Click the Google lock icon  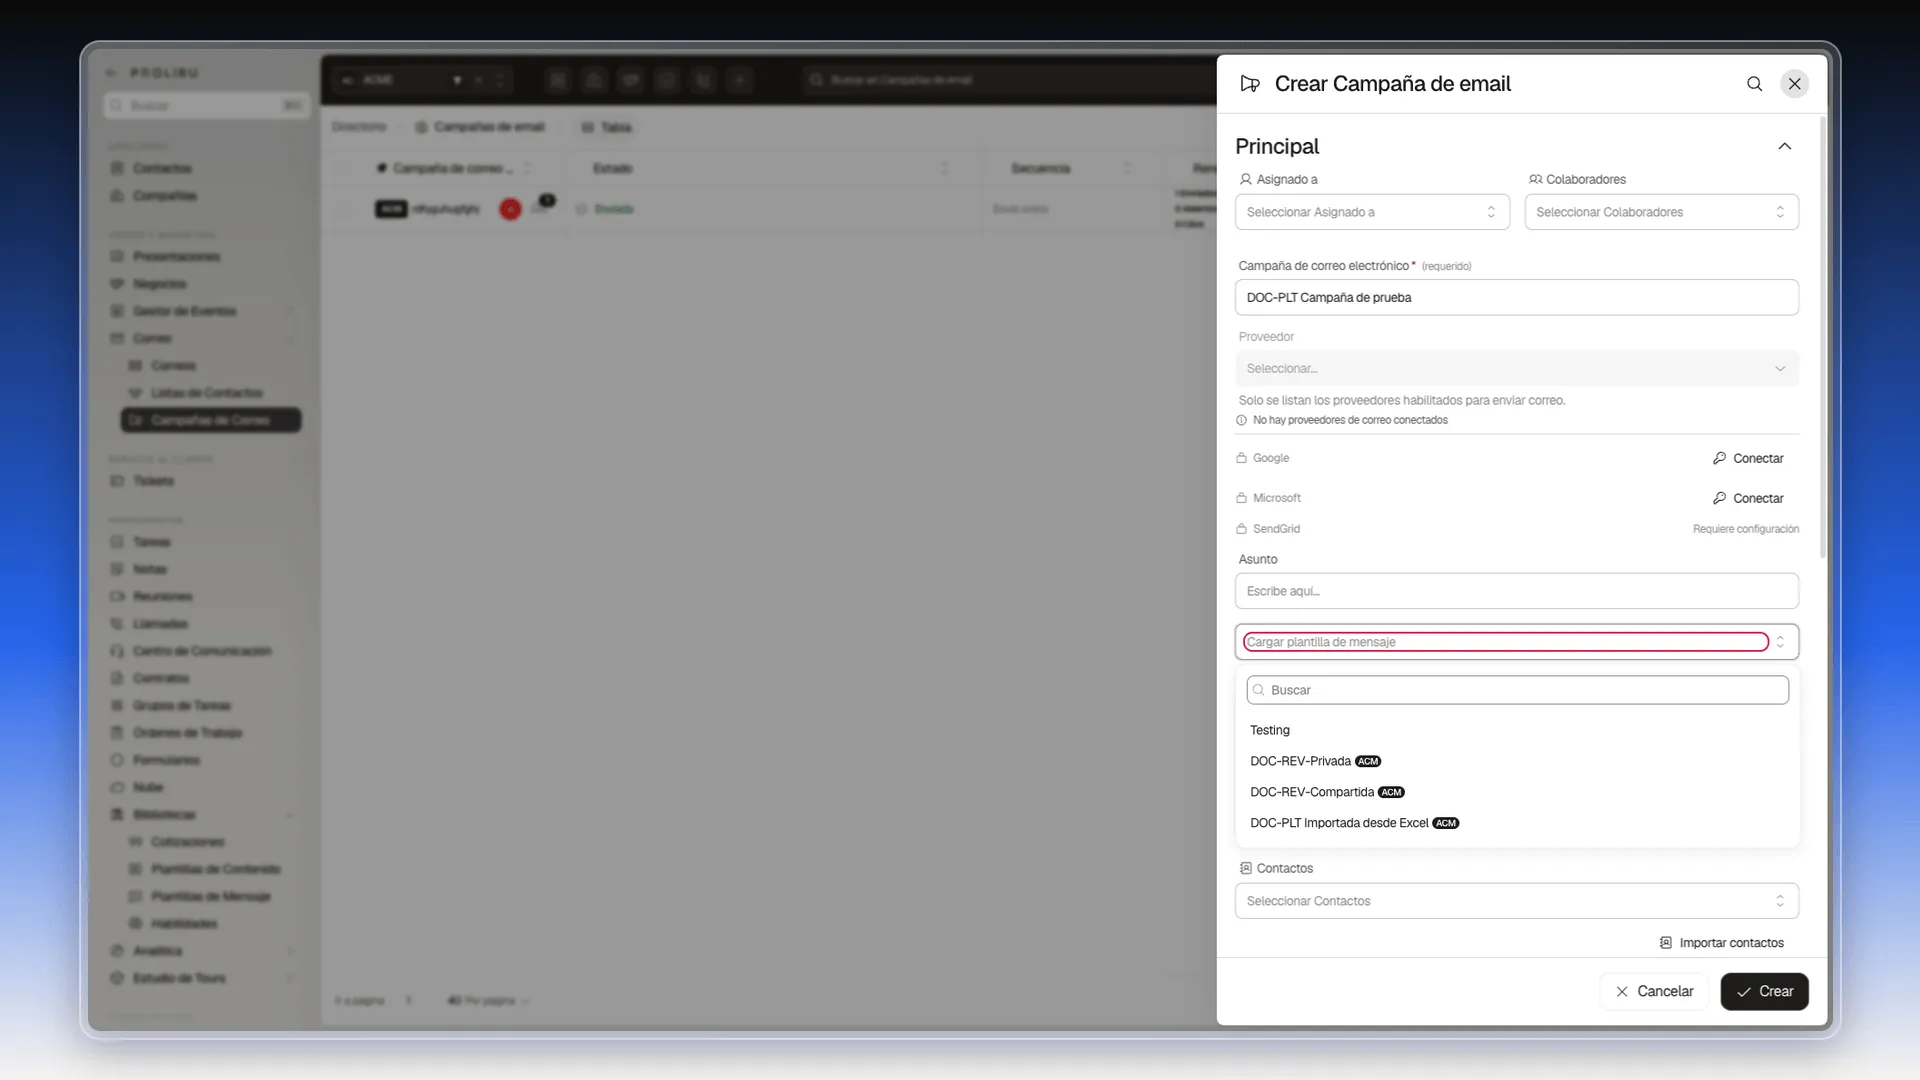pos(1241,458)
